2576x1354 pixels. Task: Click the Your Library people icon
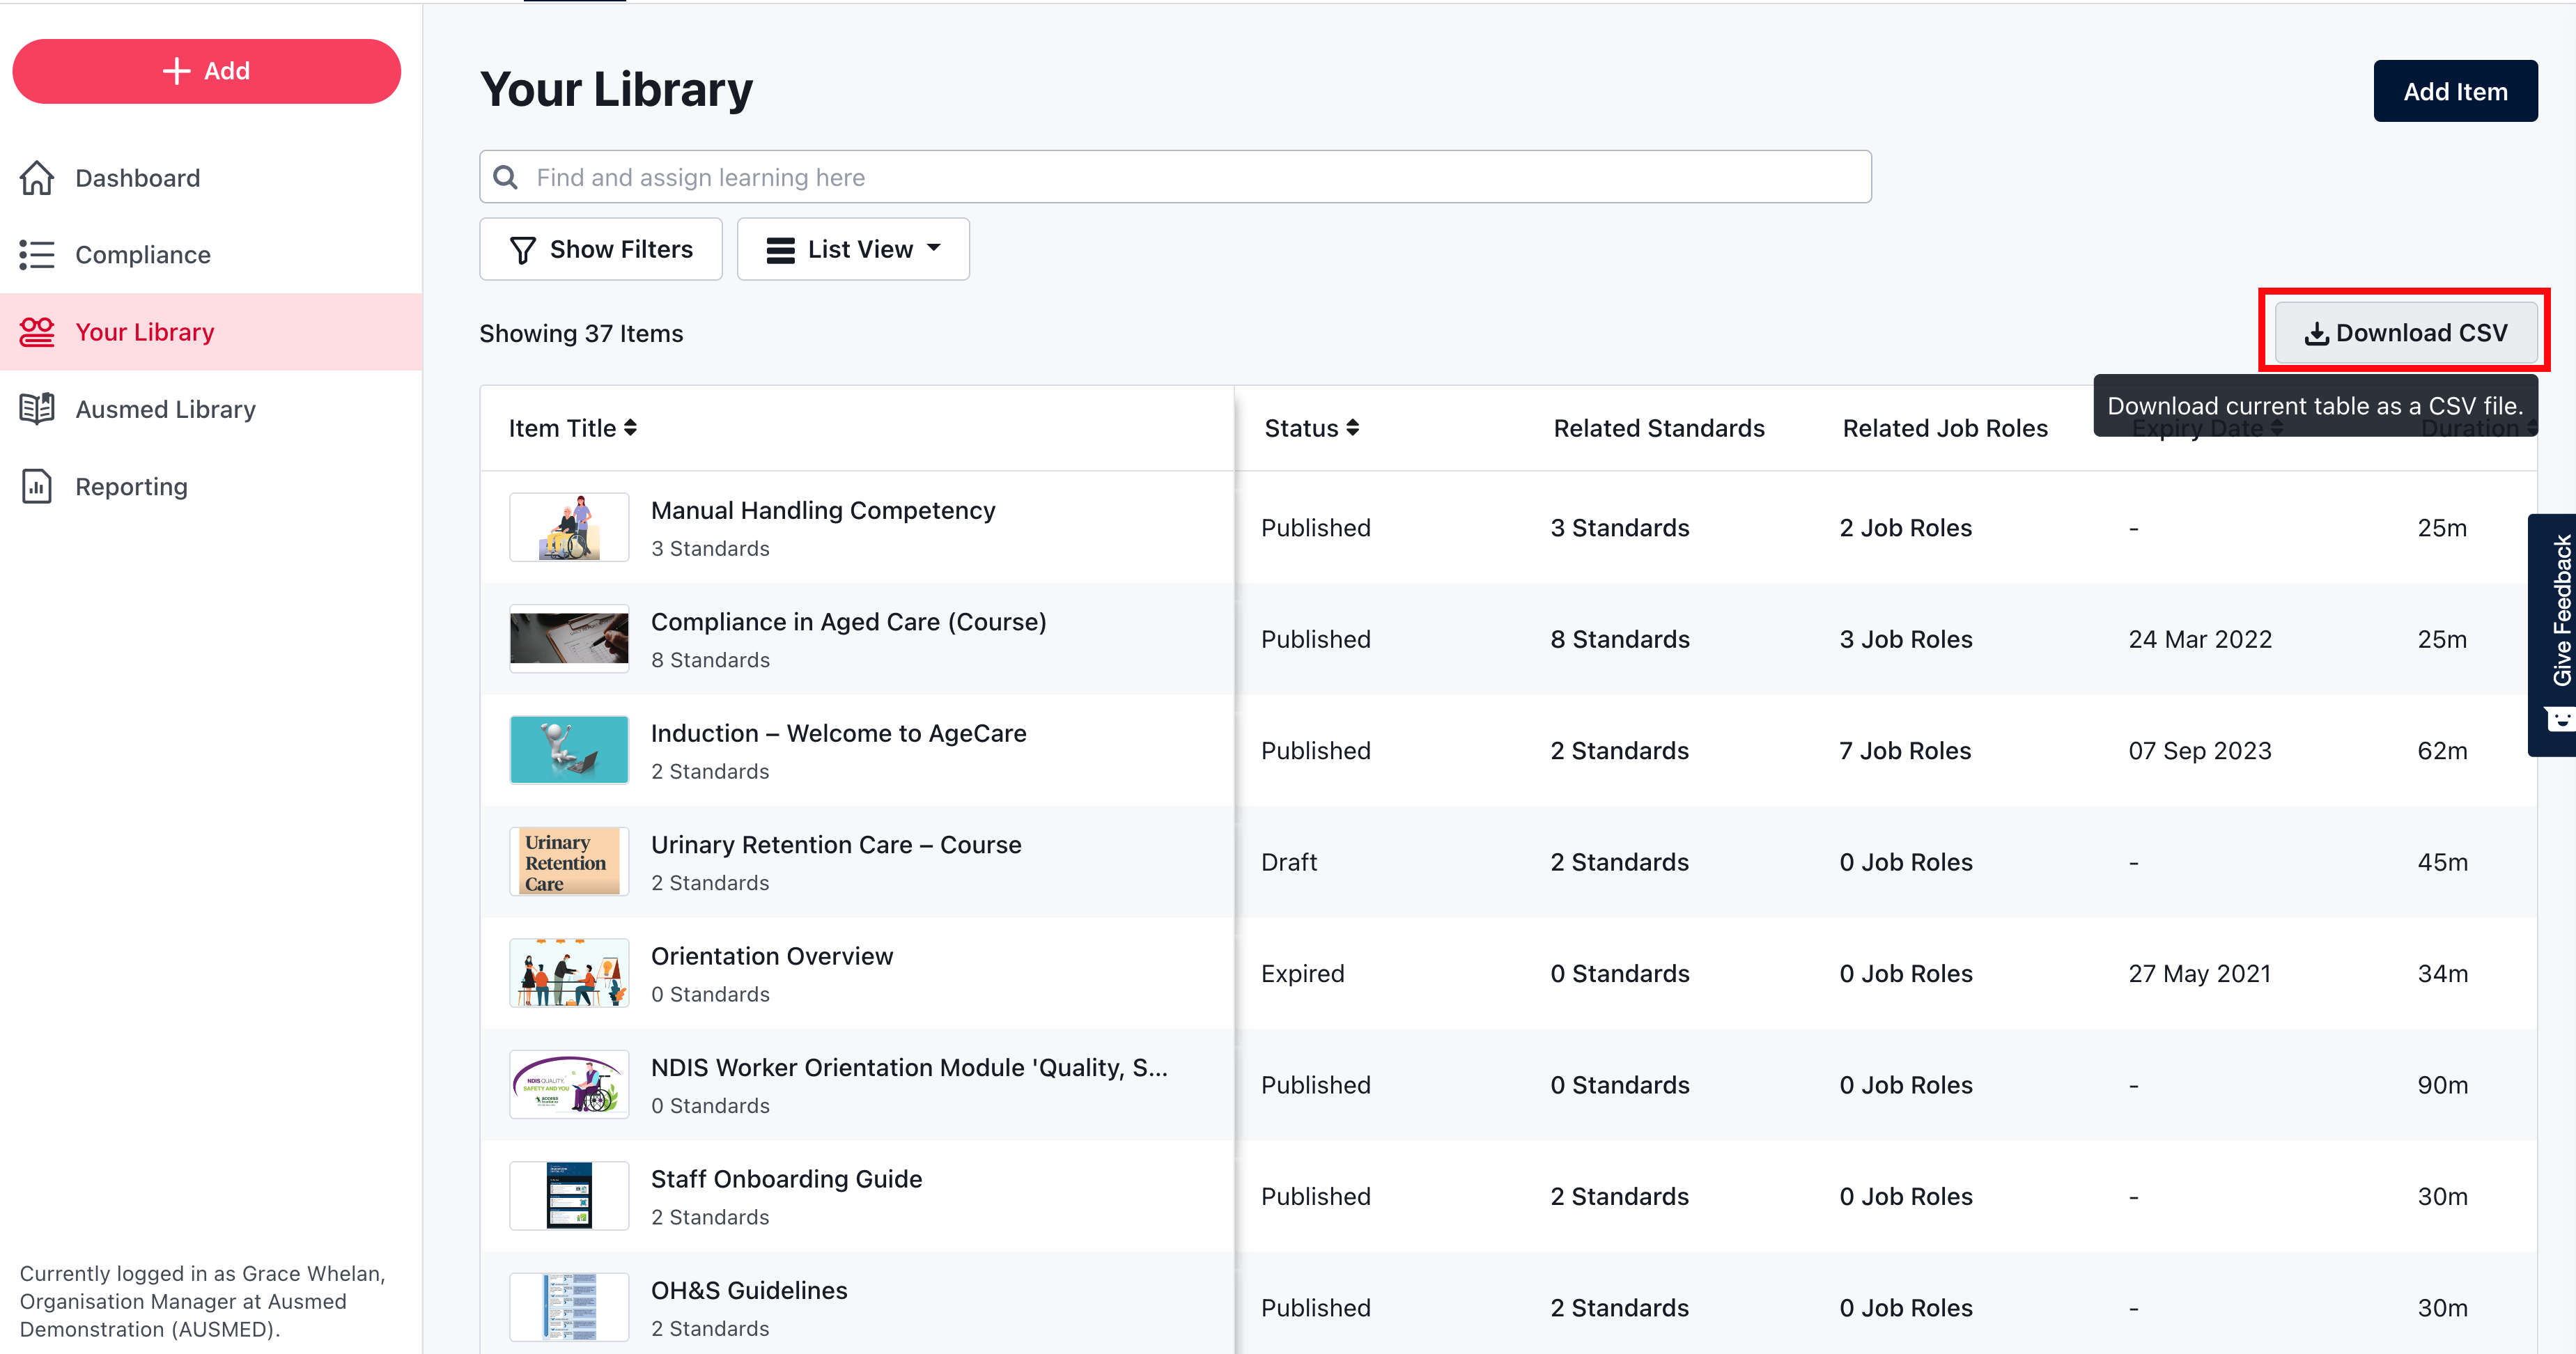pos(37,332)
